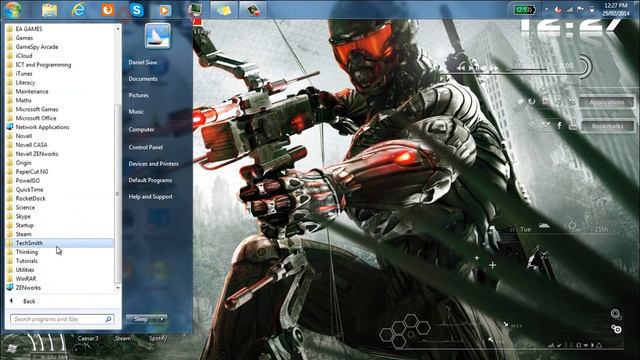
Task: Open the orange browser taskbar icon
Action: click(108, 10)
